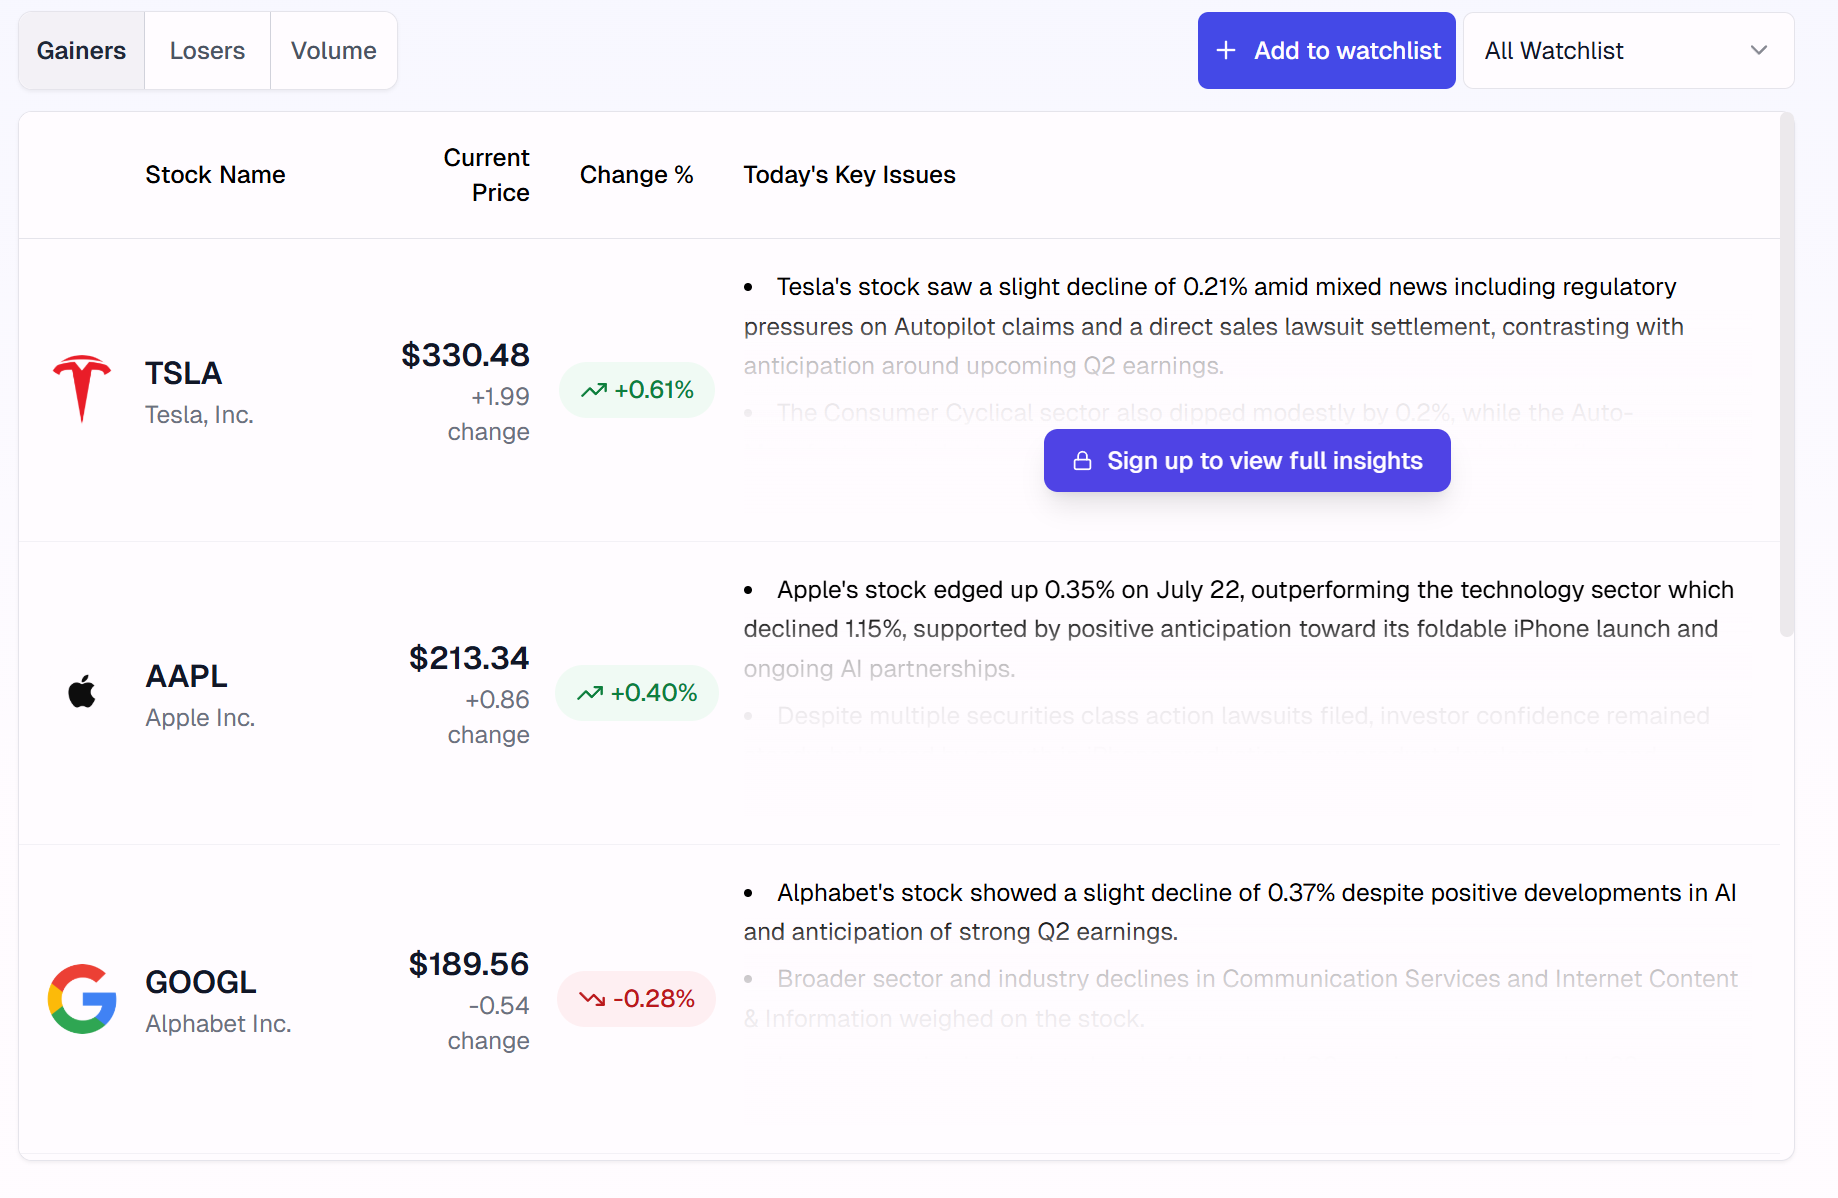Click Sign up to view full insights
This screenshot has height=1198, width=1838.
pos(1247,461)
